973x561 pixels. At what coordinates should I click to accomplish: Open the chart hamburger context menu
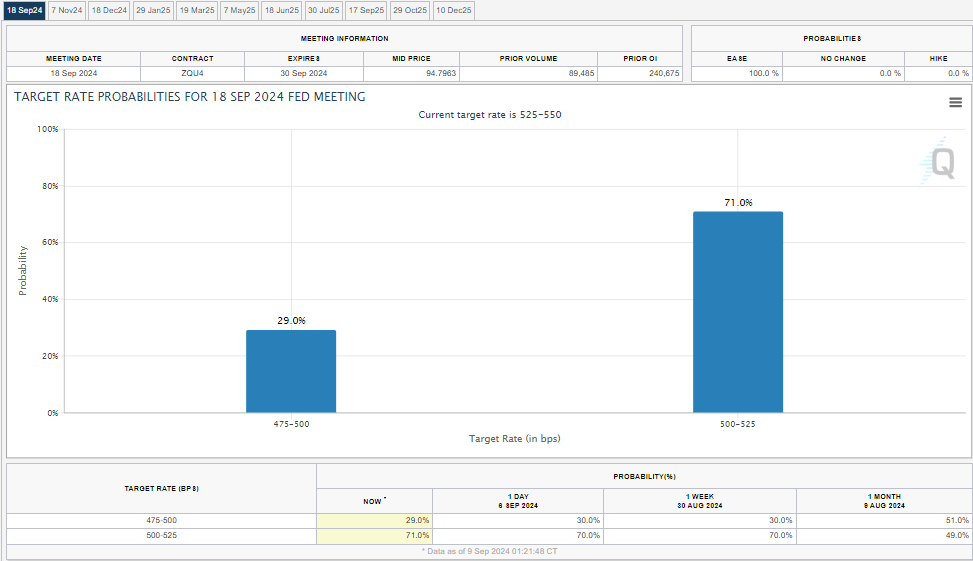pos(955,102)
